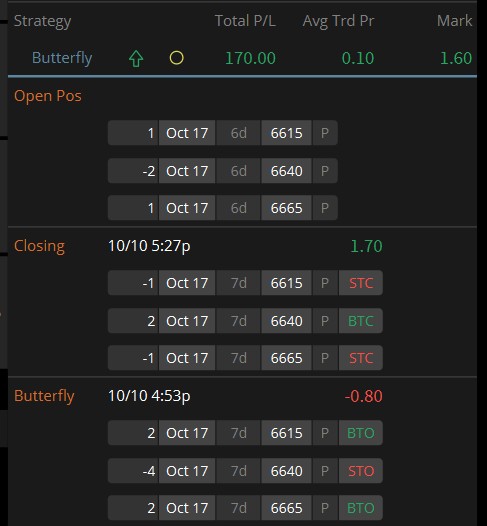Collapse the Closing trade section
Viewport: 487px width, 526px height.
click(39, 246)
